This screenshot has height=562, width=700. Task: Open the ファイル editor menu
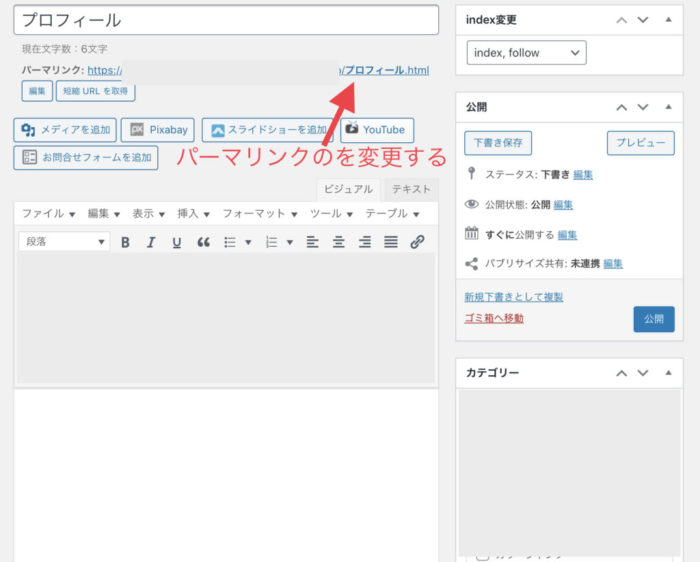(x=48, y=214)
